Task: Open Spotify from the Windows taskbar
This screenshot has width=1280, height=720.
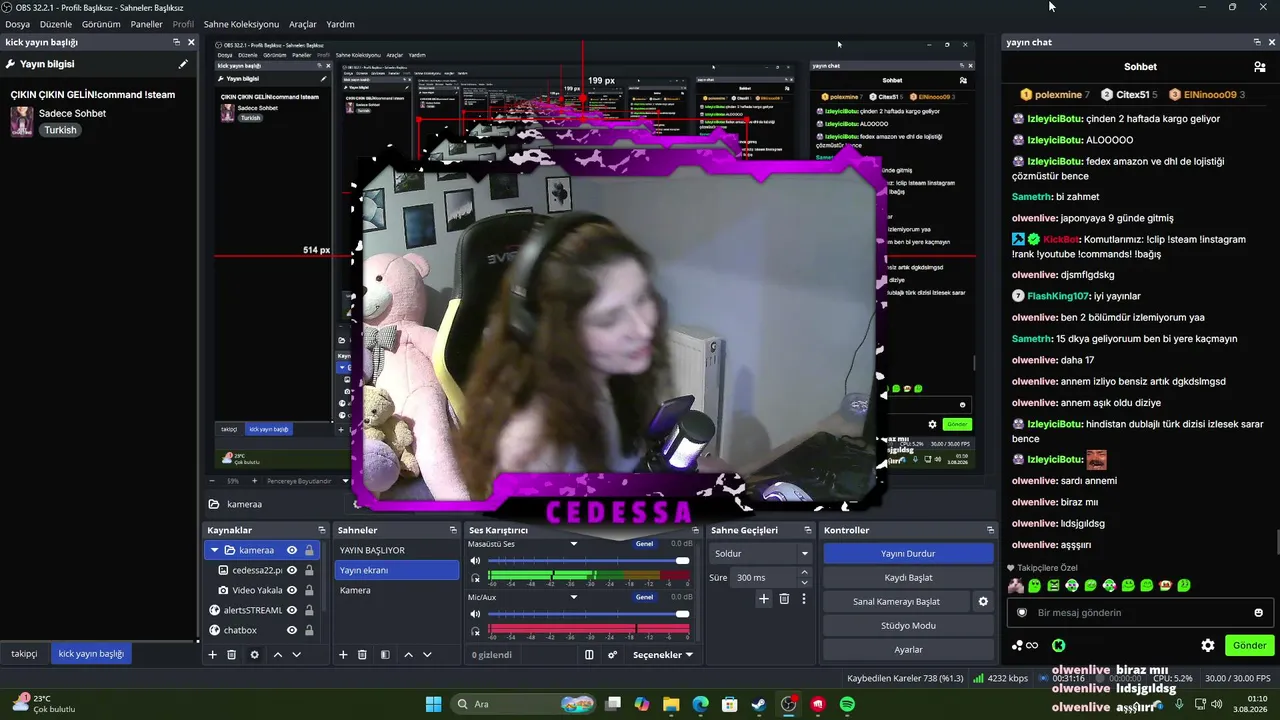Action: (x=847, y=704)
